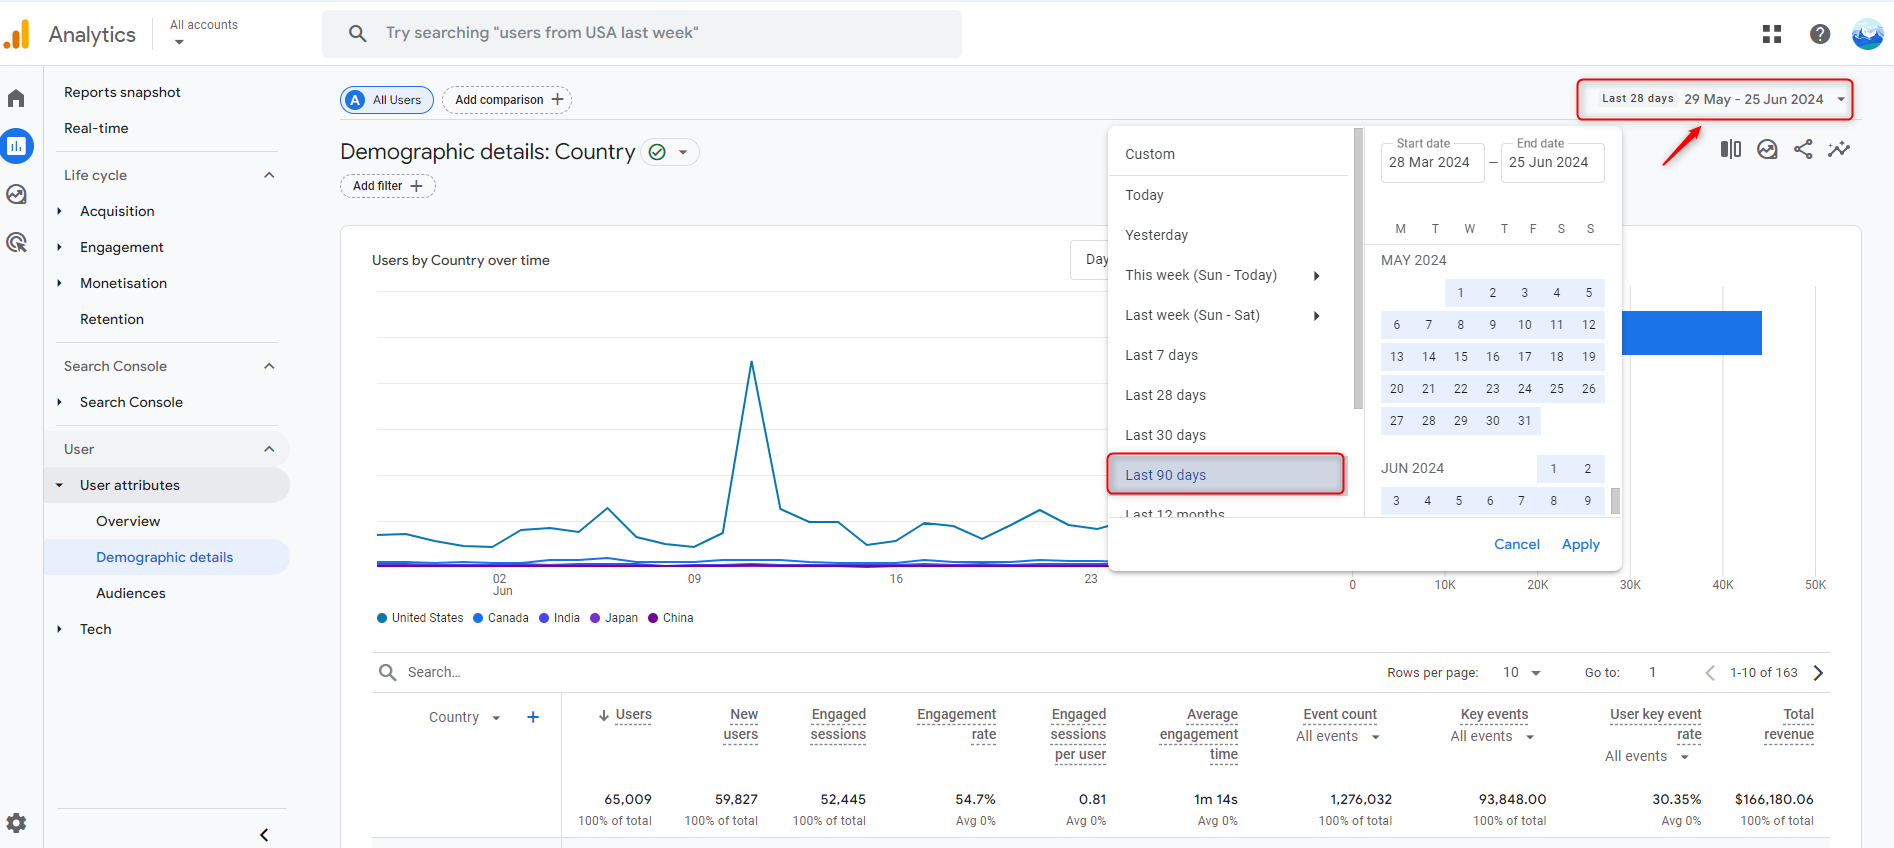Go to previous page of table rows

pos(1710,673)
